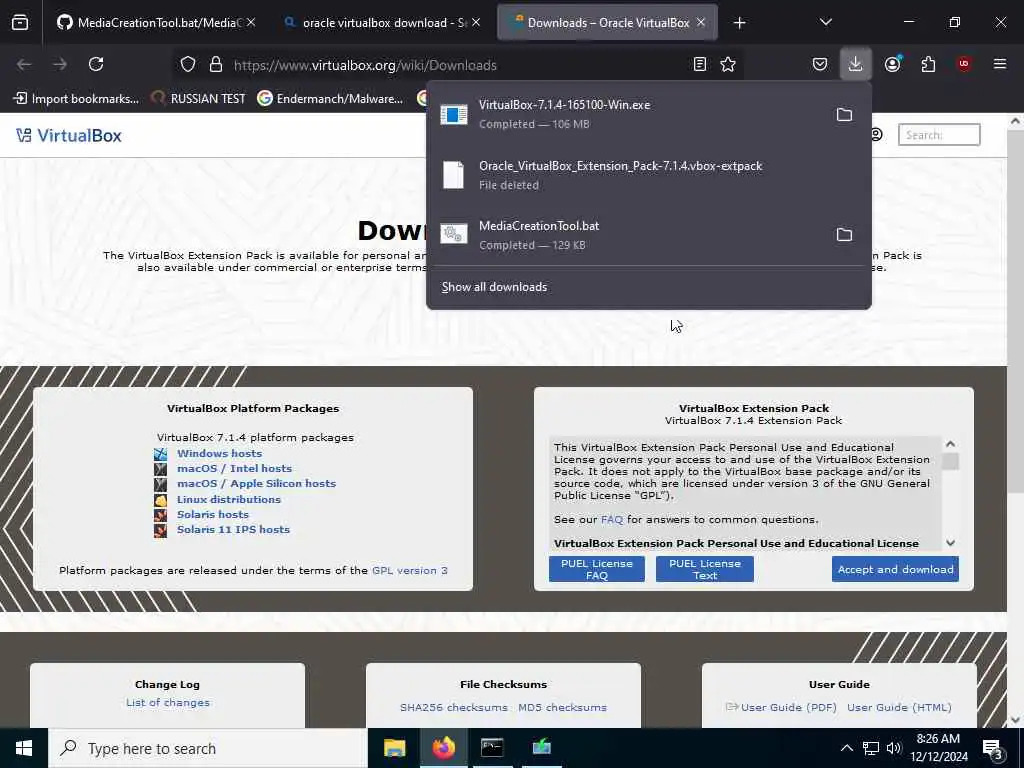The height and width of the screenshot is (768, 1024).
Task: Switch to oracle virtualbox download search tab
Action: tap(382, 23)
